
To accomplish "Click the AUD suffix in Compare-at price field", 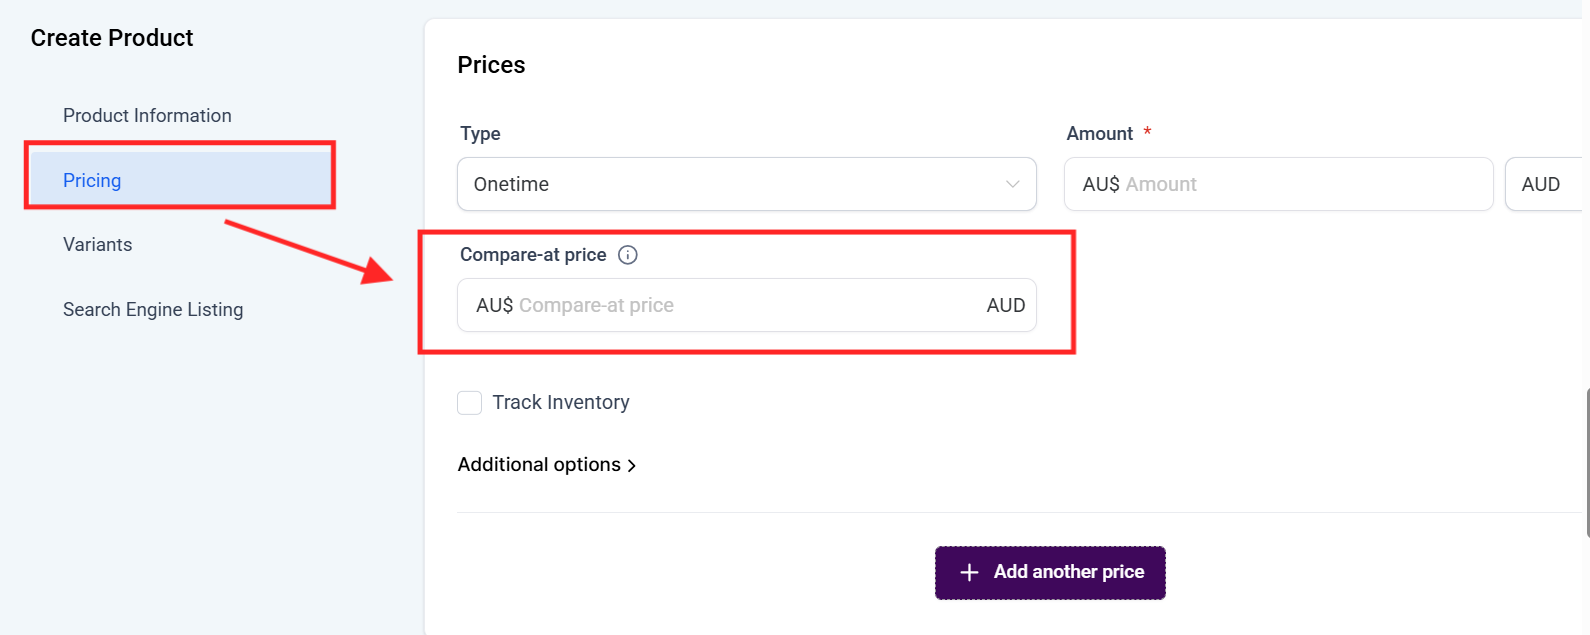I will (x=1005, y=305).
